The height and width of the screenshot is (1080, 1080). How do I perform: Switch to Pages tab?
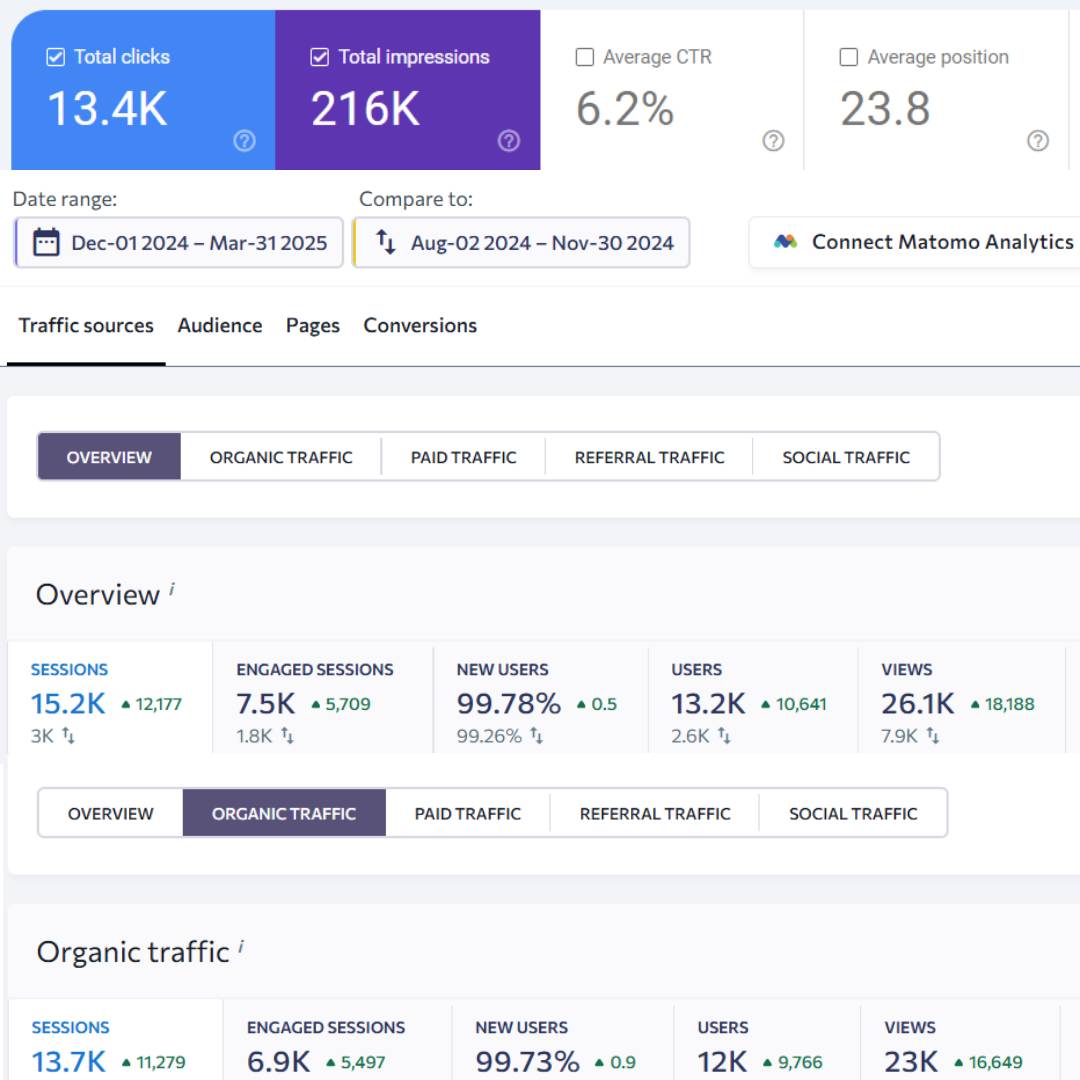(313, 325)
